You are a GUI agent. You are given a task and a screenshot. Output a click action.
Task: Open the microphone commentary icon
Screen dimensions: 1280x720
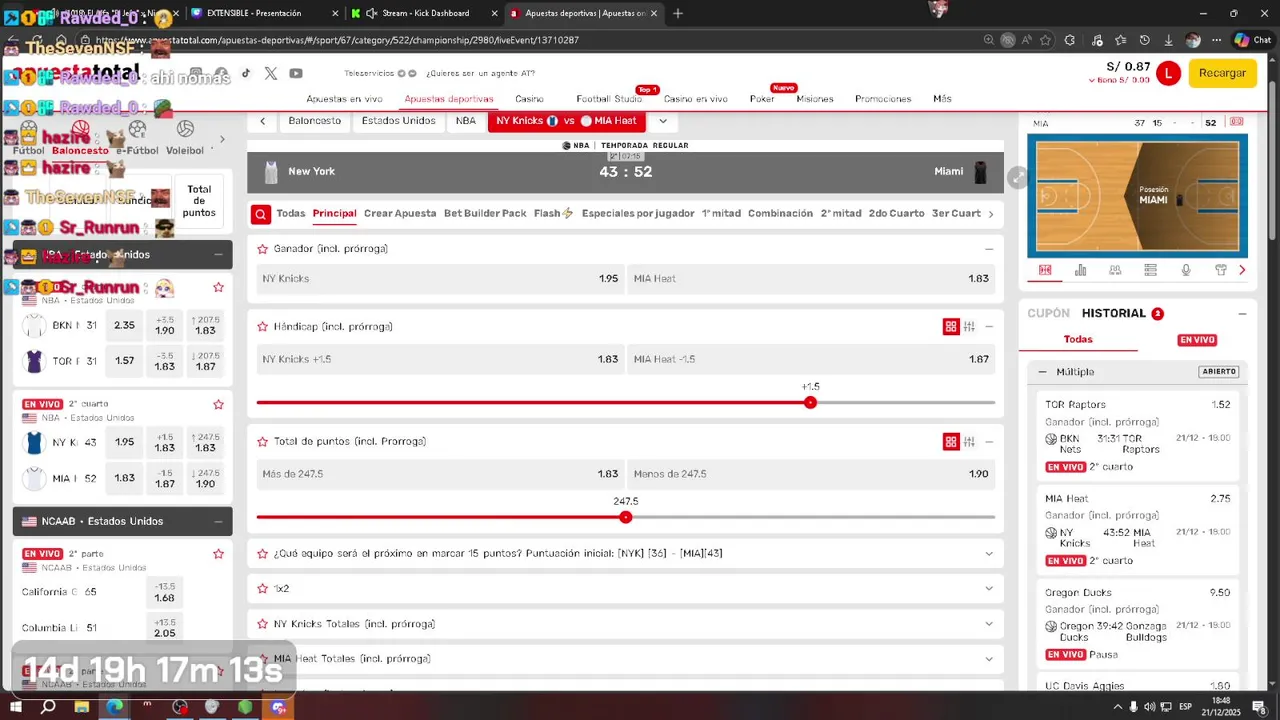click(x=1186, y=270)
